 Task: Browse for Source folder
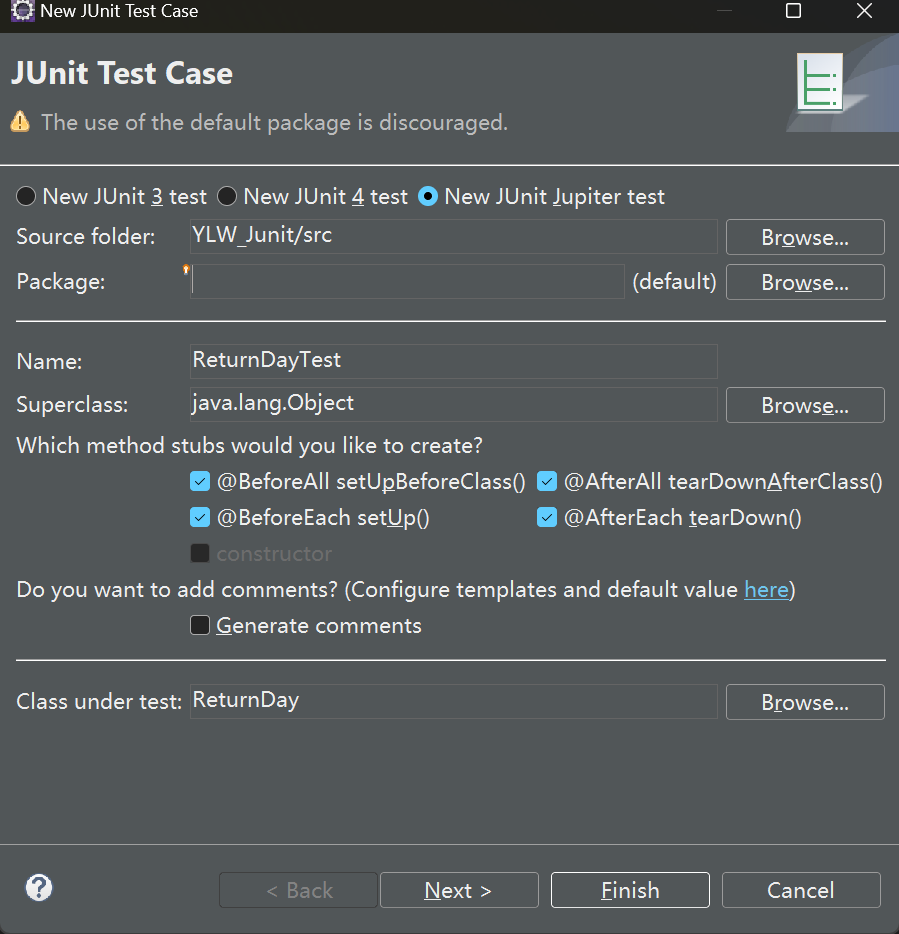pos(805,237)
